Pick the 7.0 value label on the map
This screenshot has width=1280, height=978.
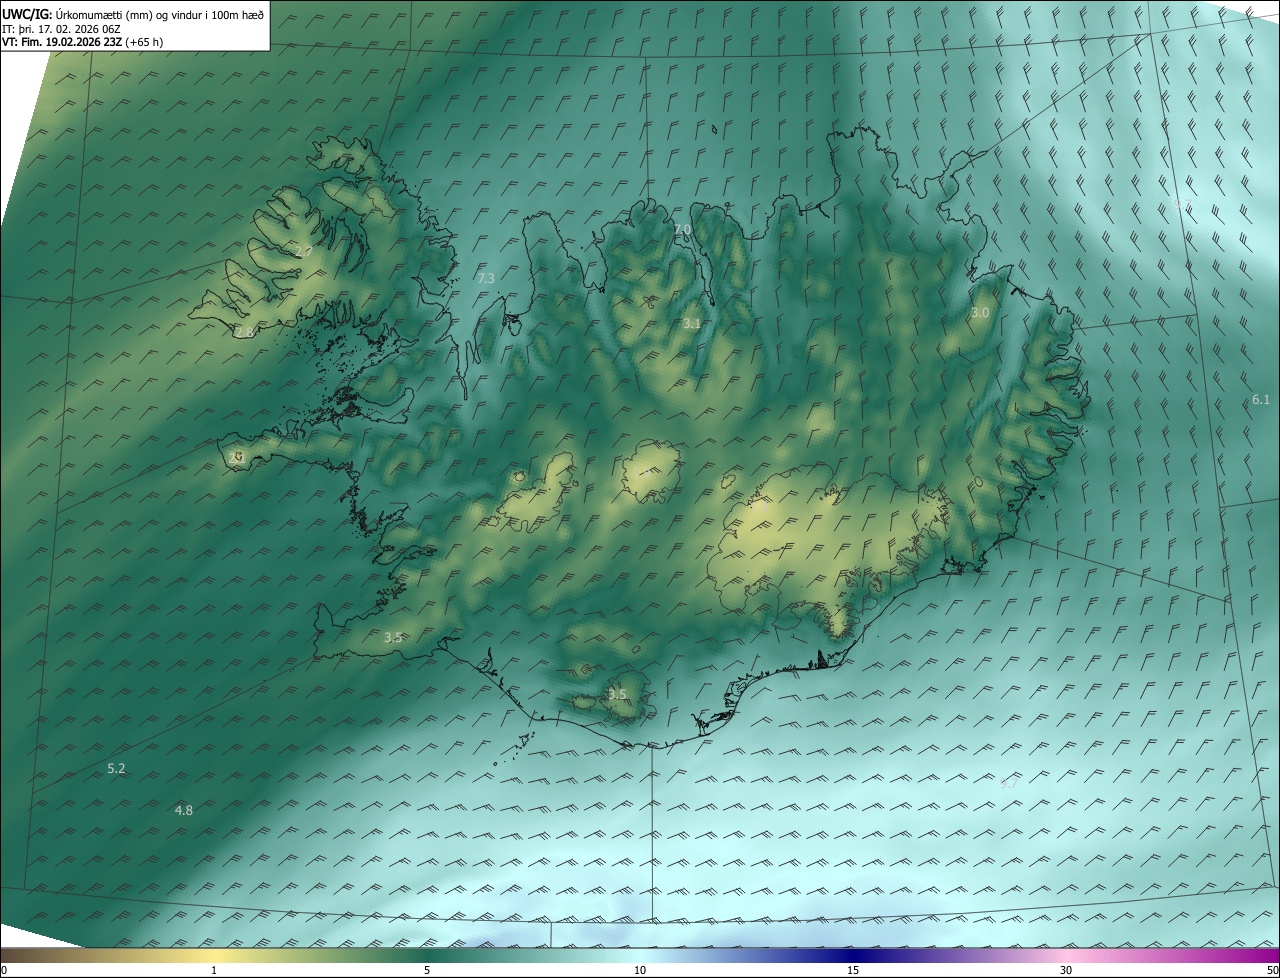tap(682, 230)
